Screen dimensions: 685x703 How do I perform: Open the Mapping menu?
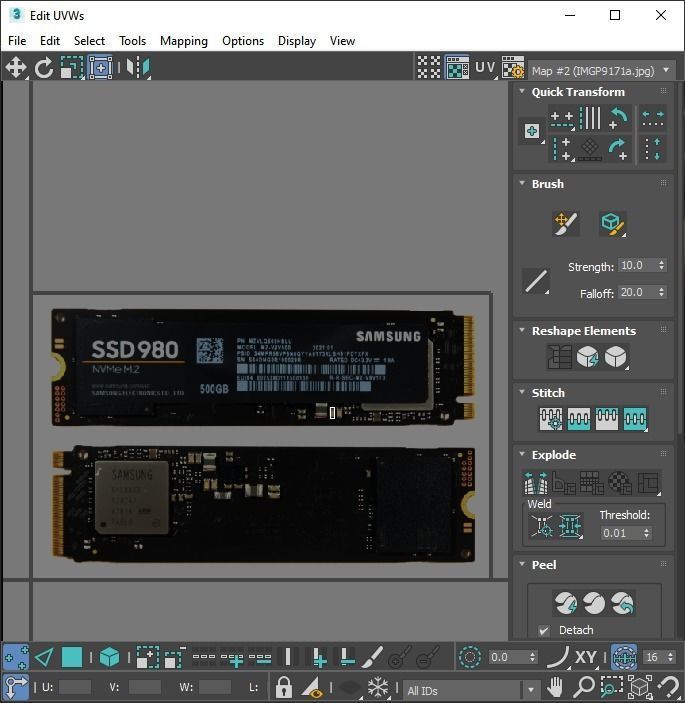pos(184,41)
